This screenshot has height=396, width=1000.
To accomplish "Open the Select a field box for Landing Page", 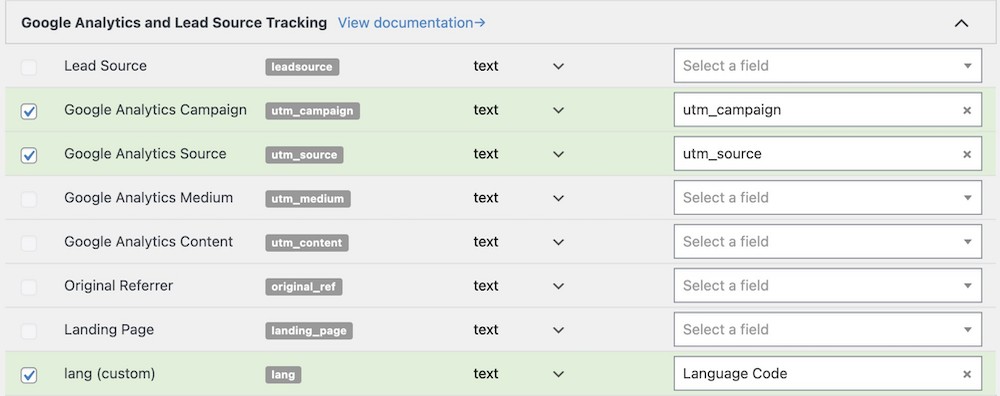I will coord(827,330).
